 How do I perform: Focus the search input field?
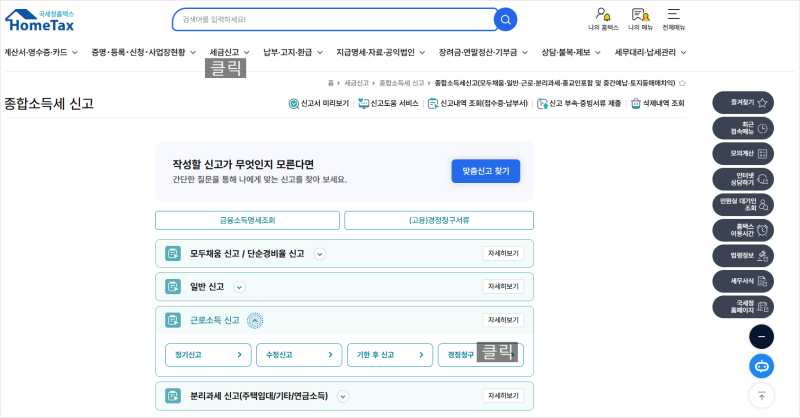[334, 19]
